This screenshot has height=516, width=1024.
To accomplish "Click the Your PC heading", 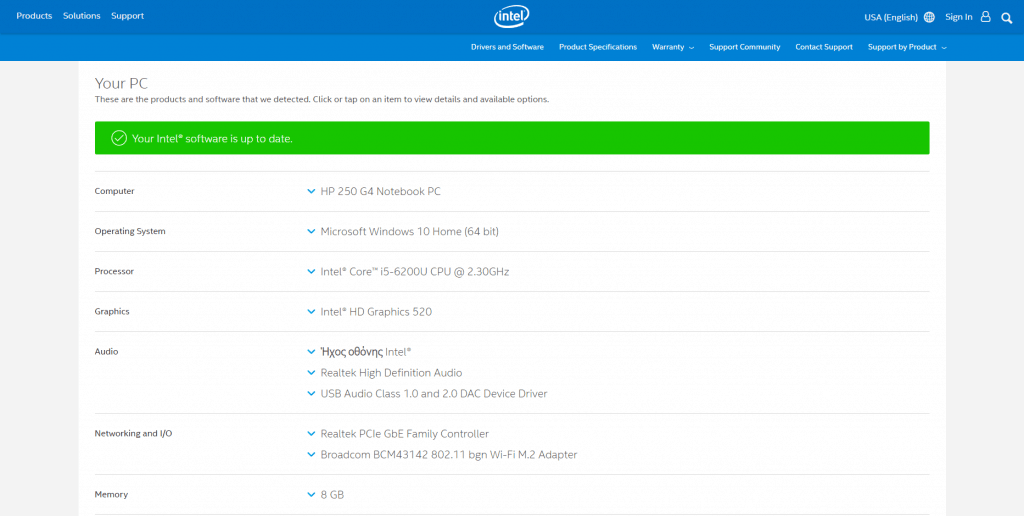I will [x=121, y=84].
